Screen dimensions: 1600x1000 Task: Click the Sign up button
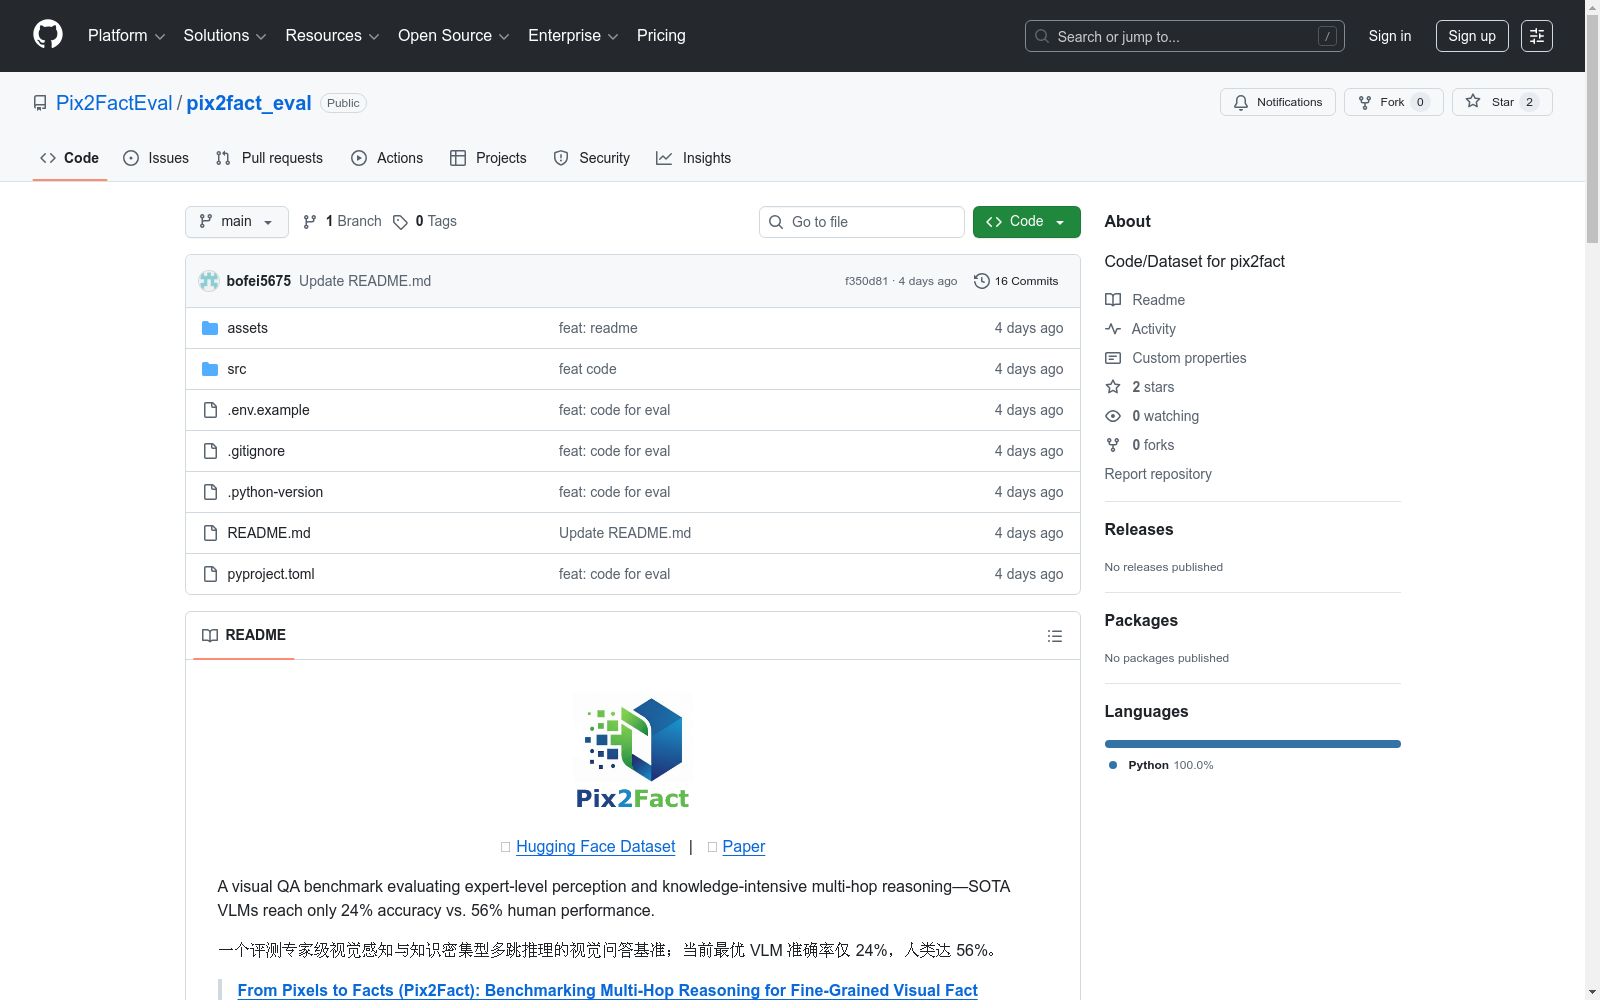point(1471,36)
